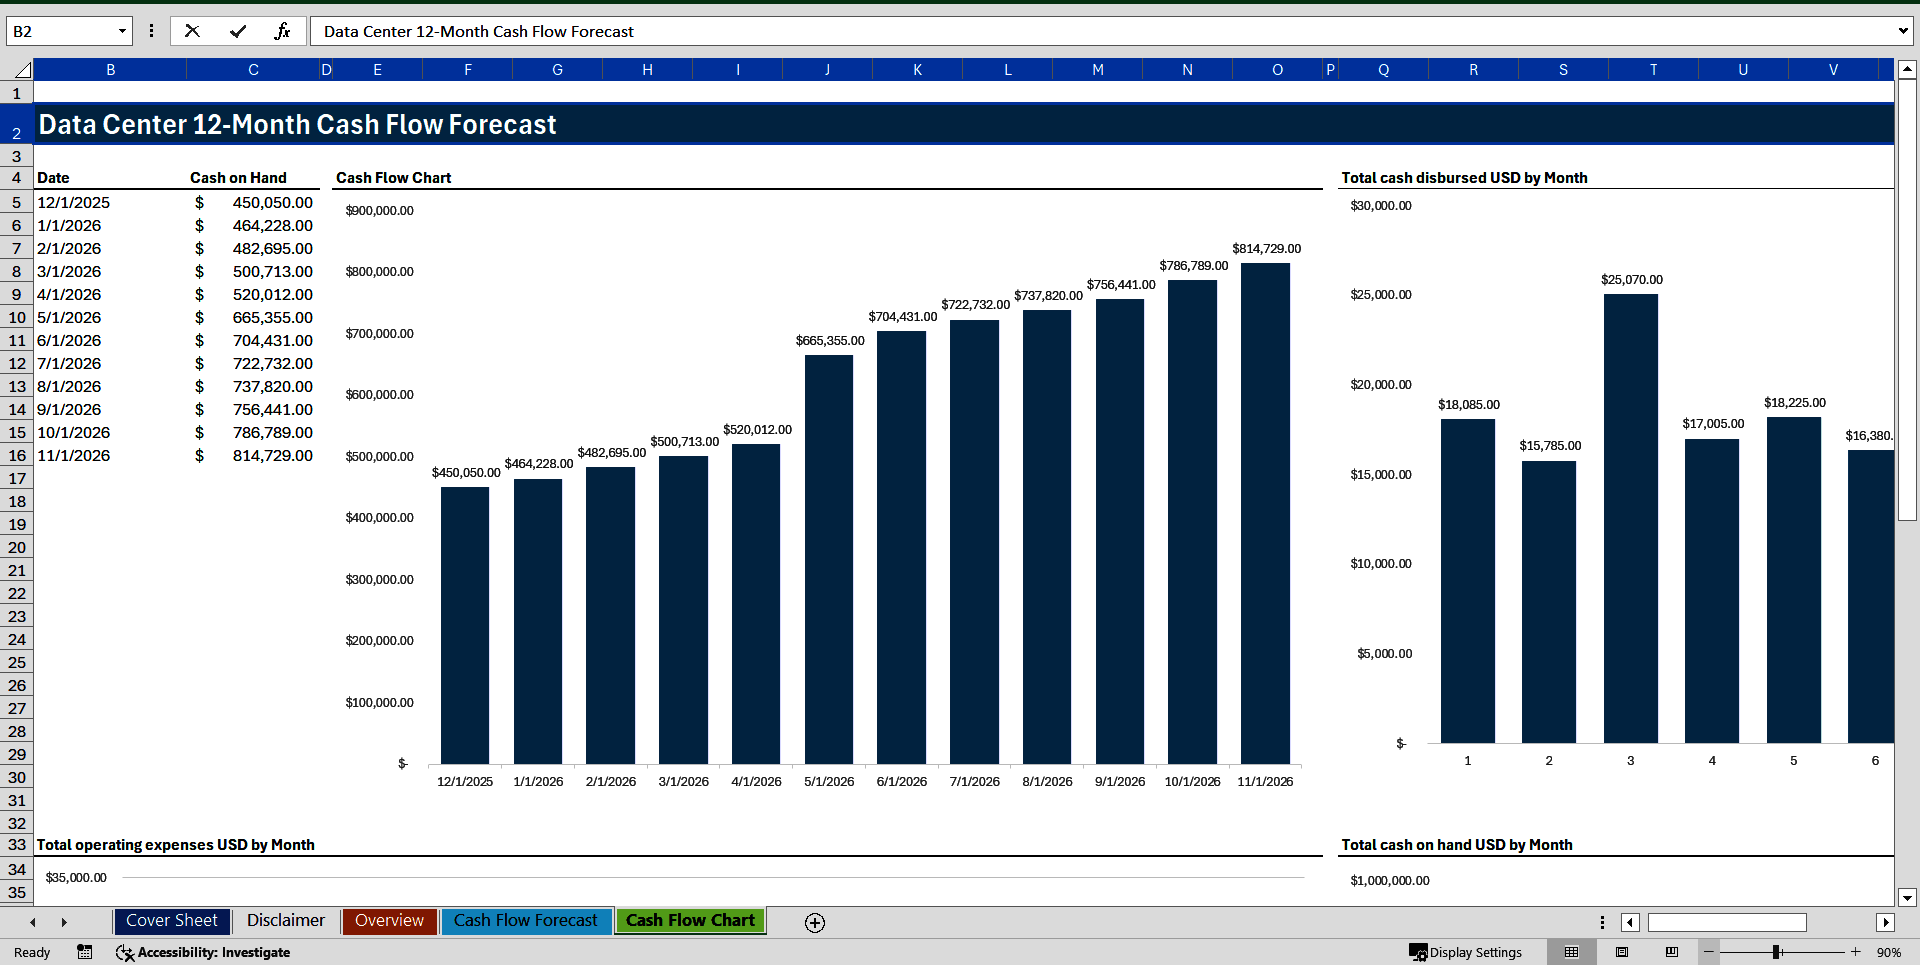Click the Accessibility: Investigate status indicator
Screen dimensions: 1920x966
(203, 952)
